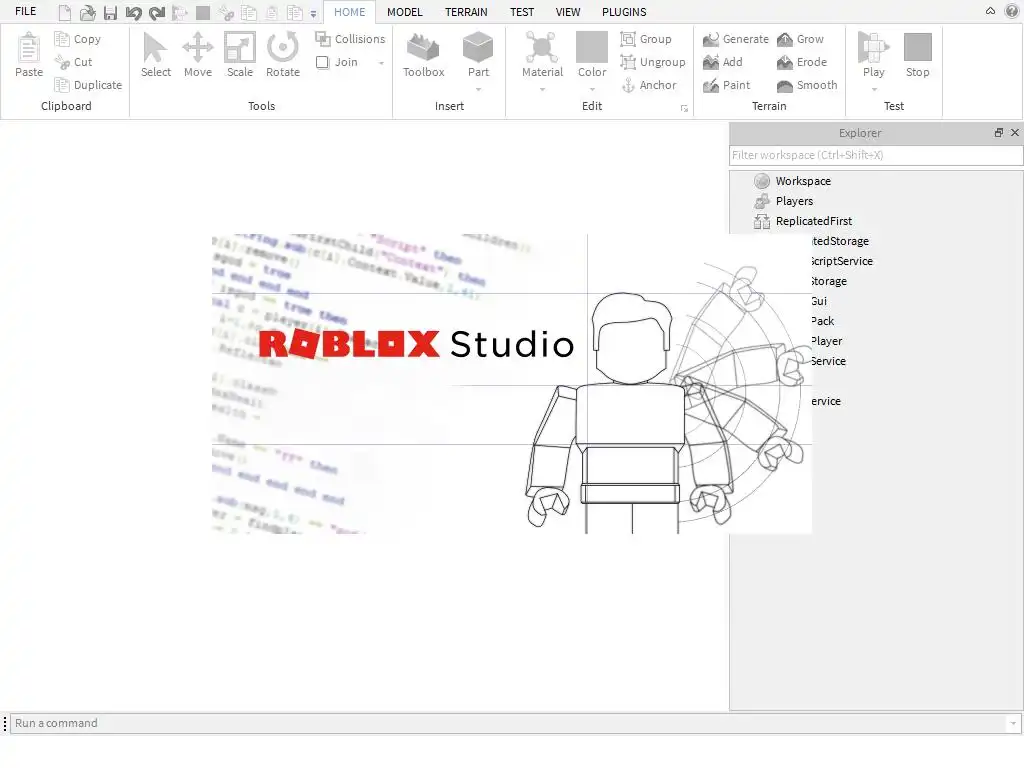Activate the Scale tool
This screenshot has height=768, width=1024.
[240, 56]
